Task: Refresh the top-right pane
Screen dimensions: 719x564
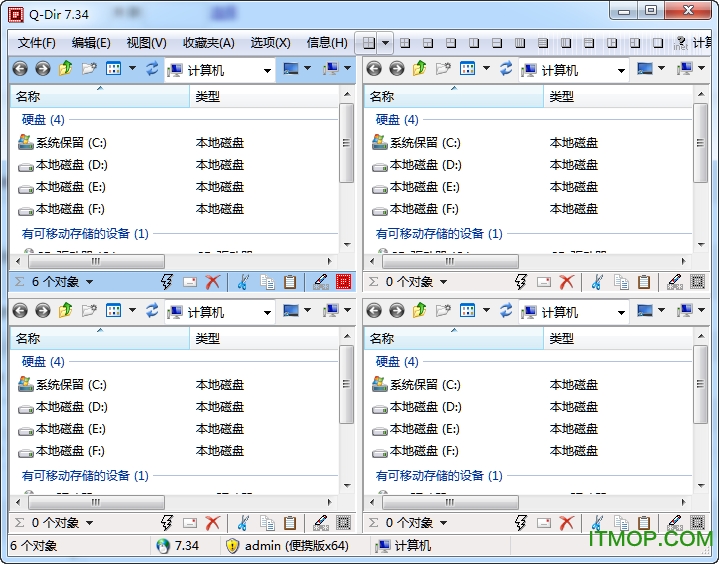Action: click(x=506, y=69)
